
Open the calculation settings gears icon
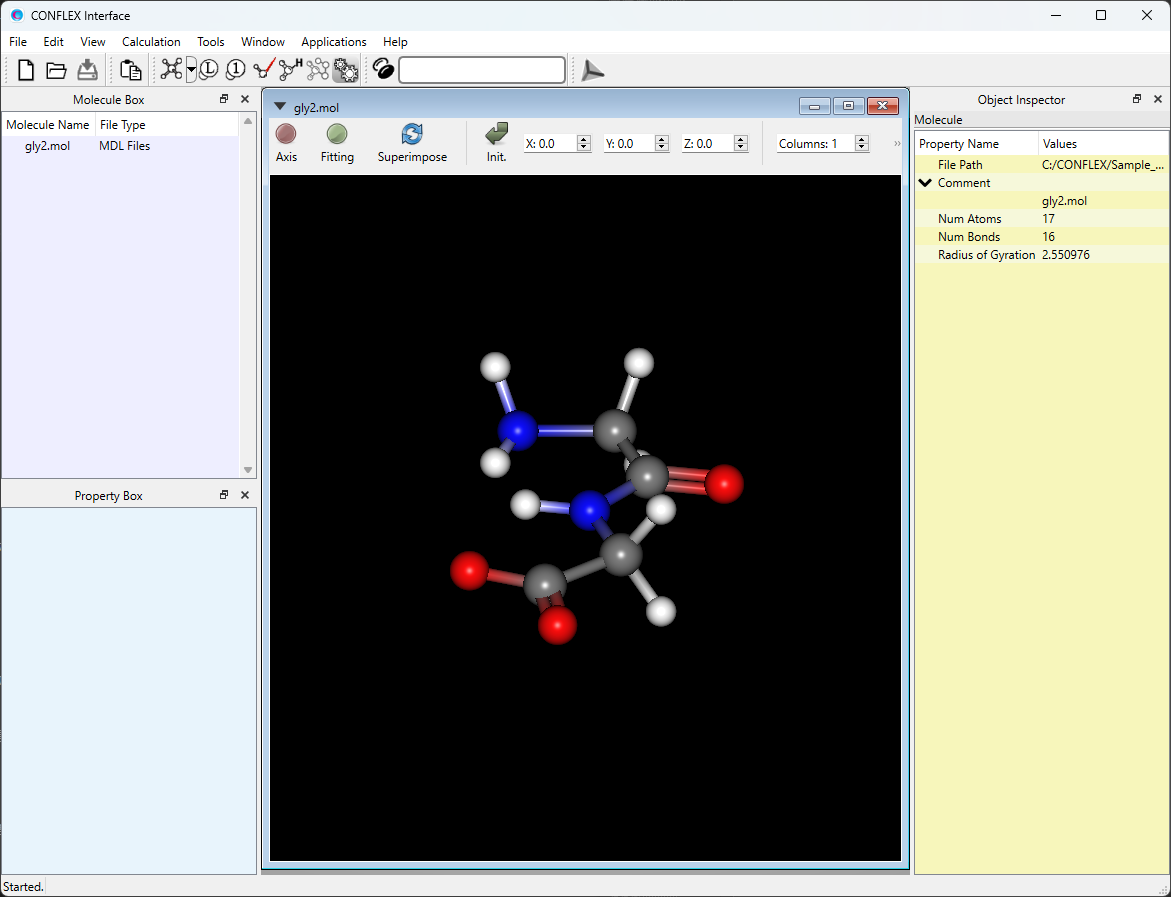(345, 70)
